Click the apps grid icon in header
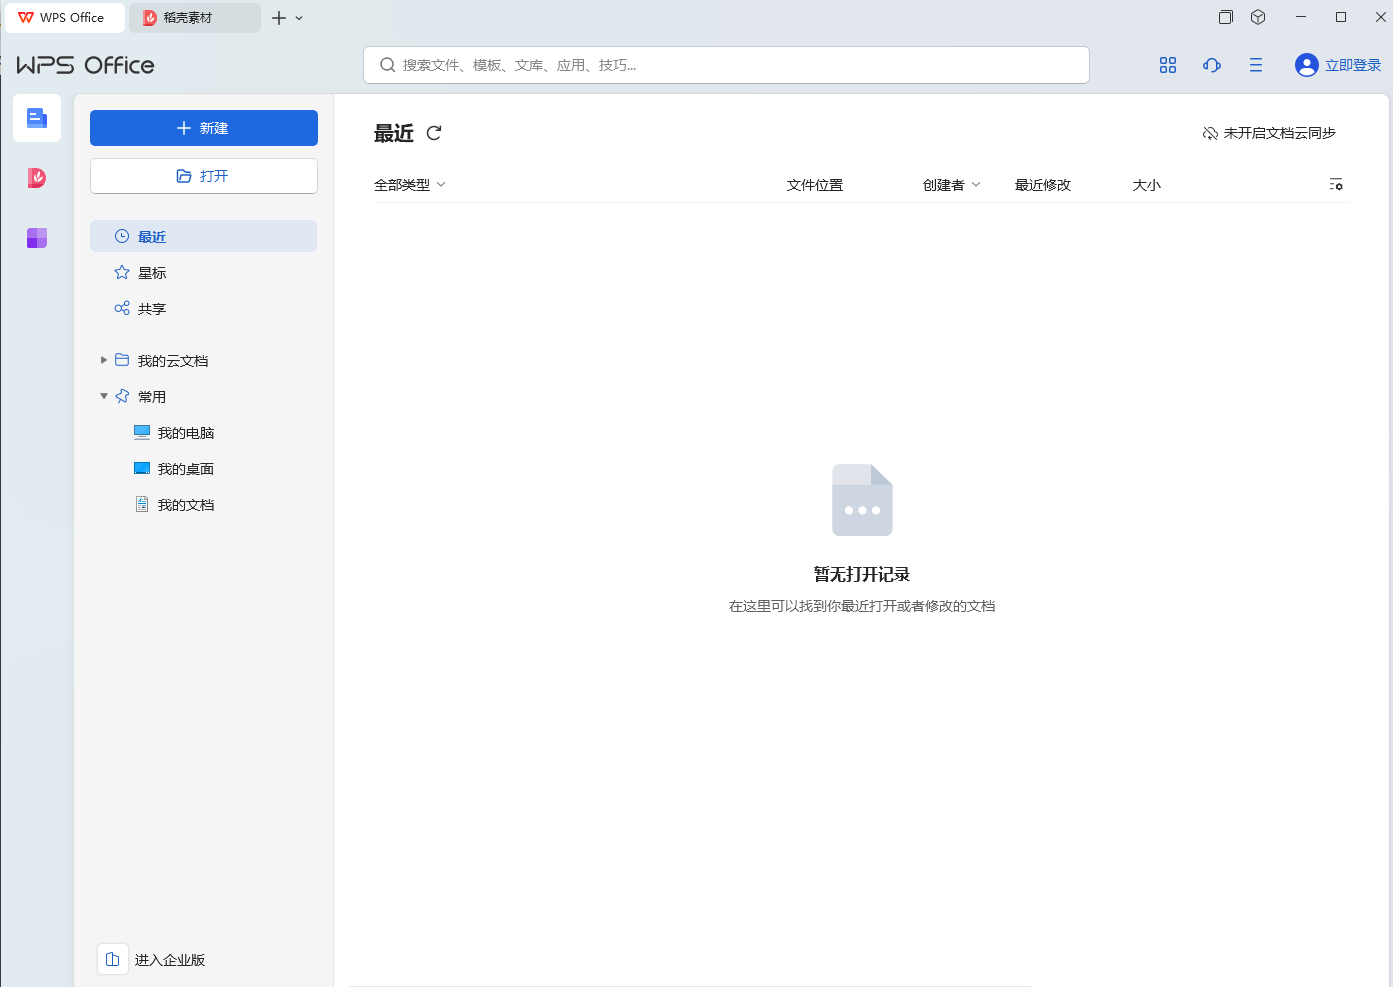The height and width of the screenshot is (987, 1393). pos(1167,65)
